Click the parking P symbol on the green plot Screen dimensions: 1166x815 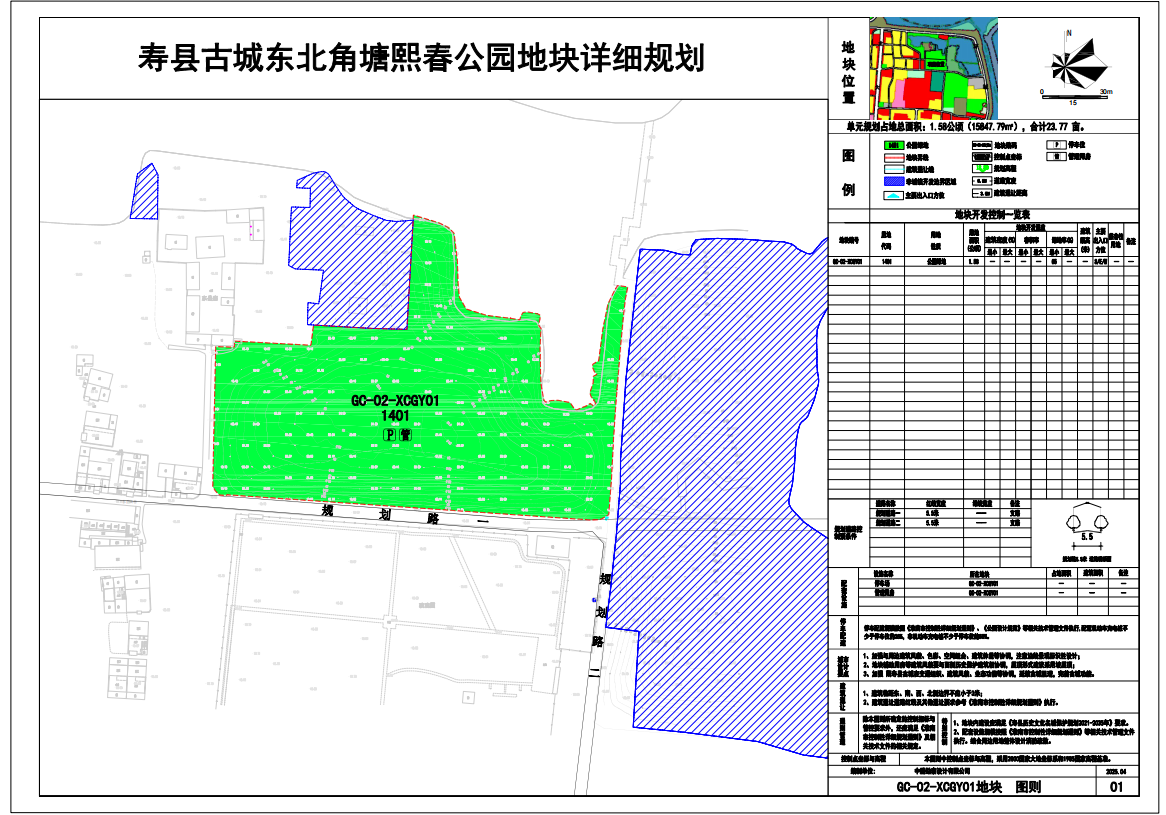[391, 434]
